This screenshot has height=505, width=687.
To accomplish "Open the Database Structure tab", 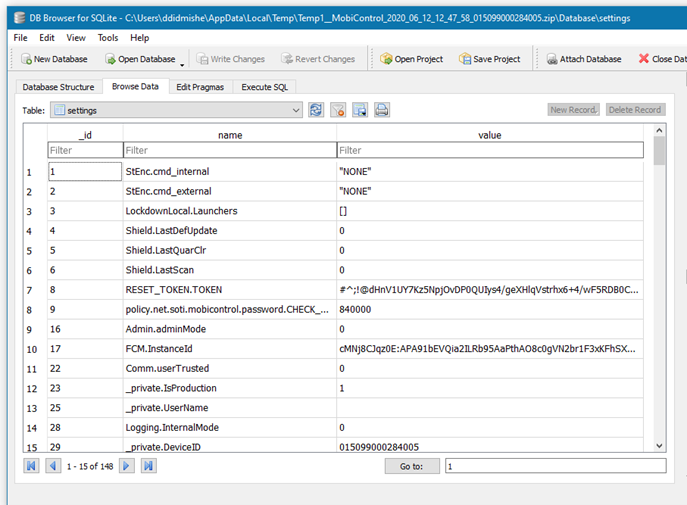I will (58, 87).
